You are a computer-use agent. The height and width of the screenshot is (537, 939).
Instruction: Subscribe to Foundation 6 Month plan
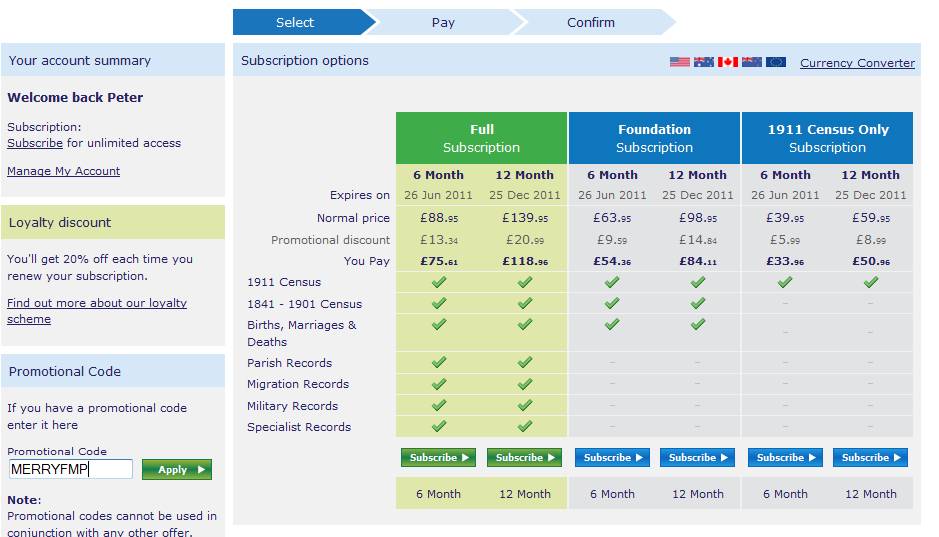[x=612, y=457]
